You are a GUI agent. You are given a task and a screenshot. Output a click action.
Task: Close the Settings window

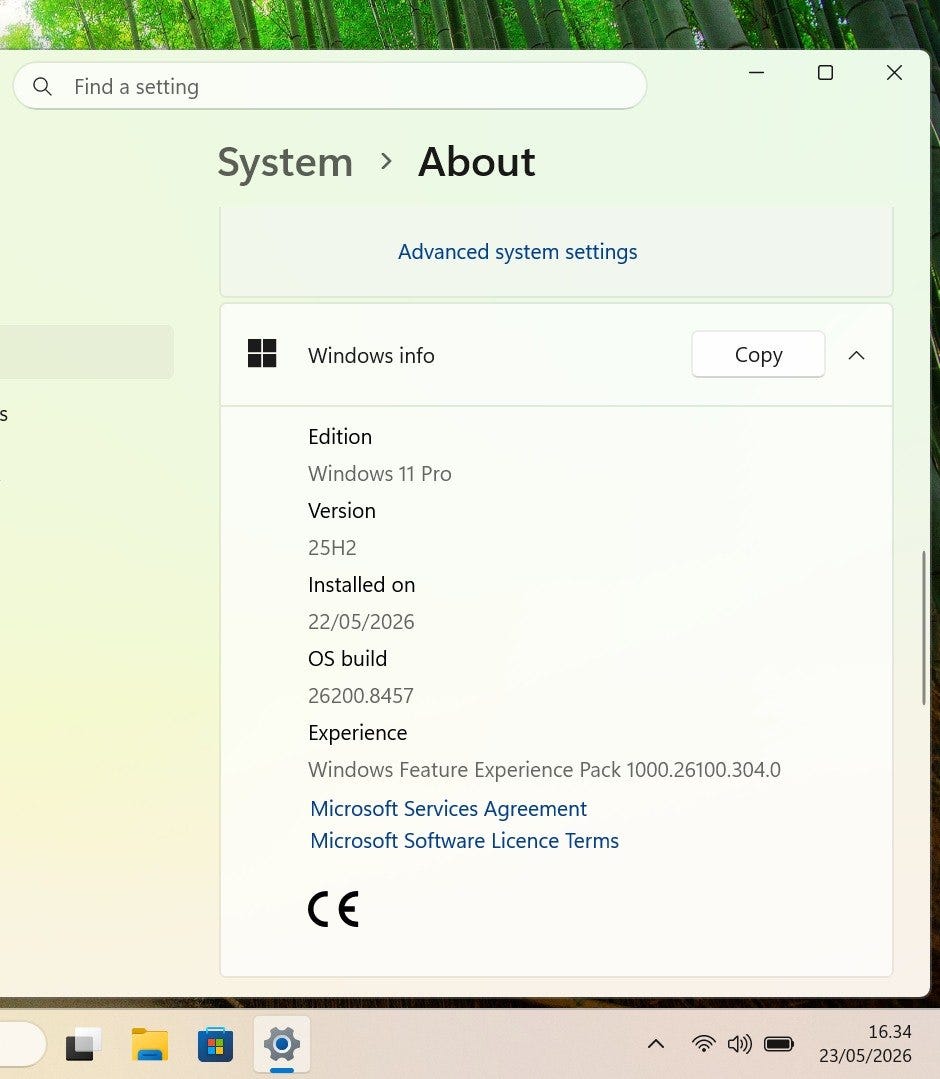[894, 72]
